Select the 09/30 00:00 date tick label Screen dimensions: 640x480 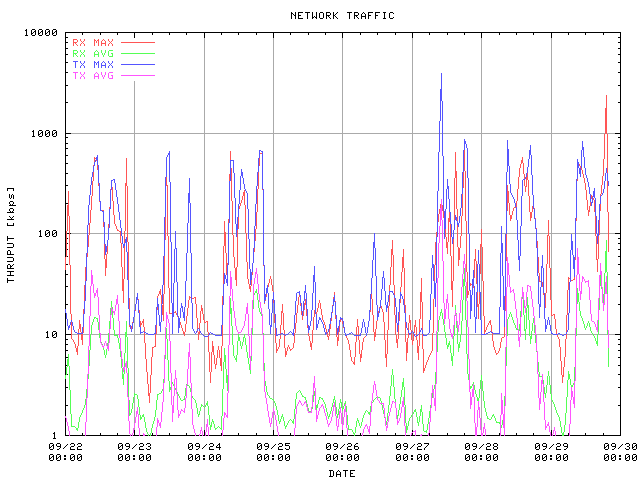[x=618, y=452]
